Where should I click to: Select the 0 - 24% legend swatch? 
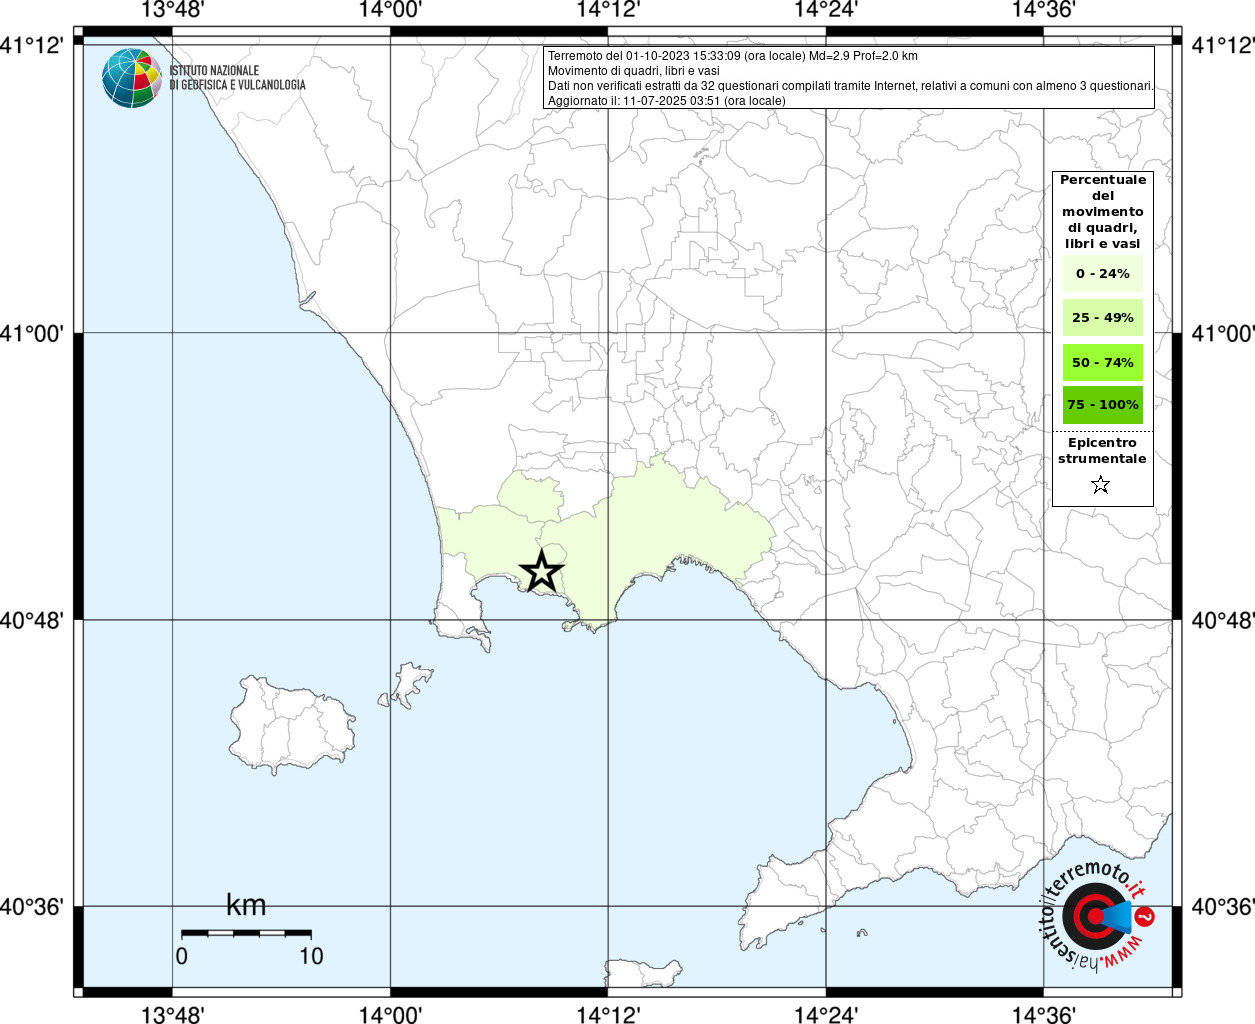click(1102, 273)
